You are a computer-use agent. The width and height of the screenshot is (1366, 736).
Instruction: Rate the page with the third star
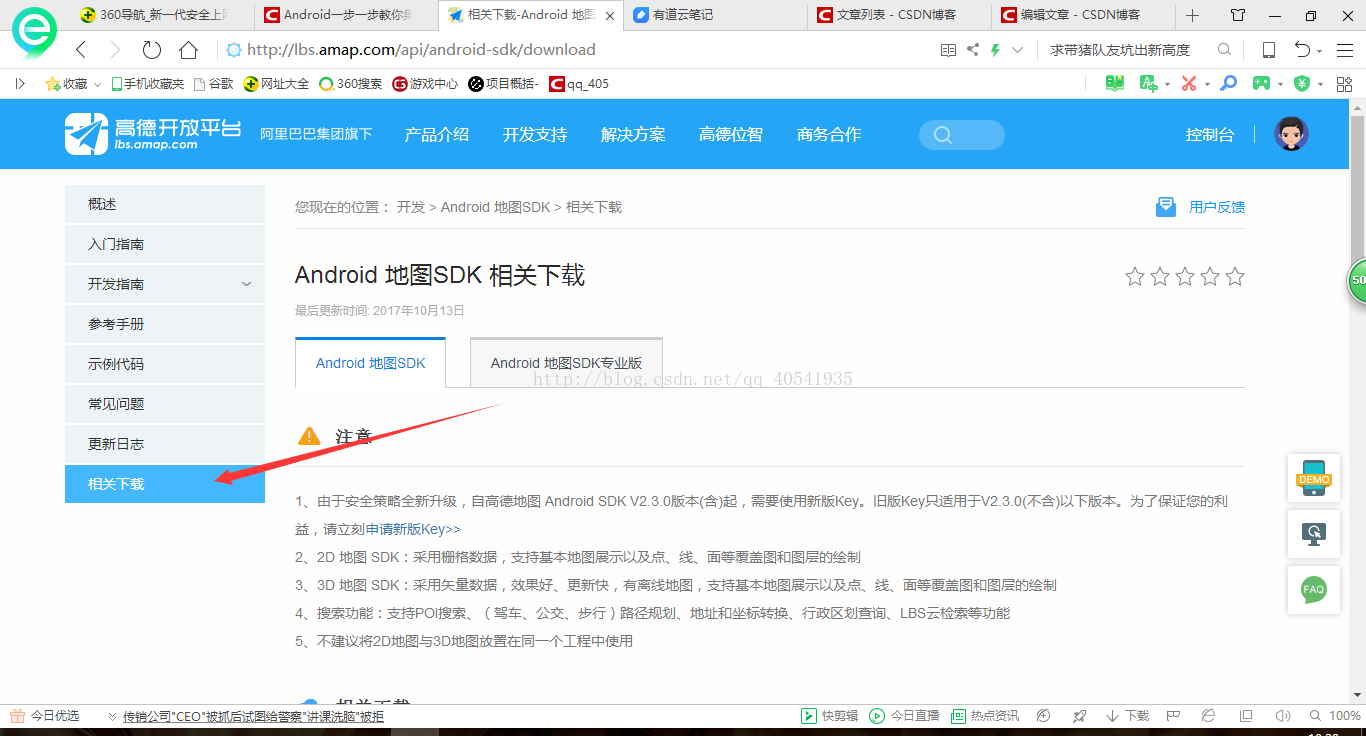click(1185, 276)
